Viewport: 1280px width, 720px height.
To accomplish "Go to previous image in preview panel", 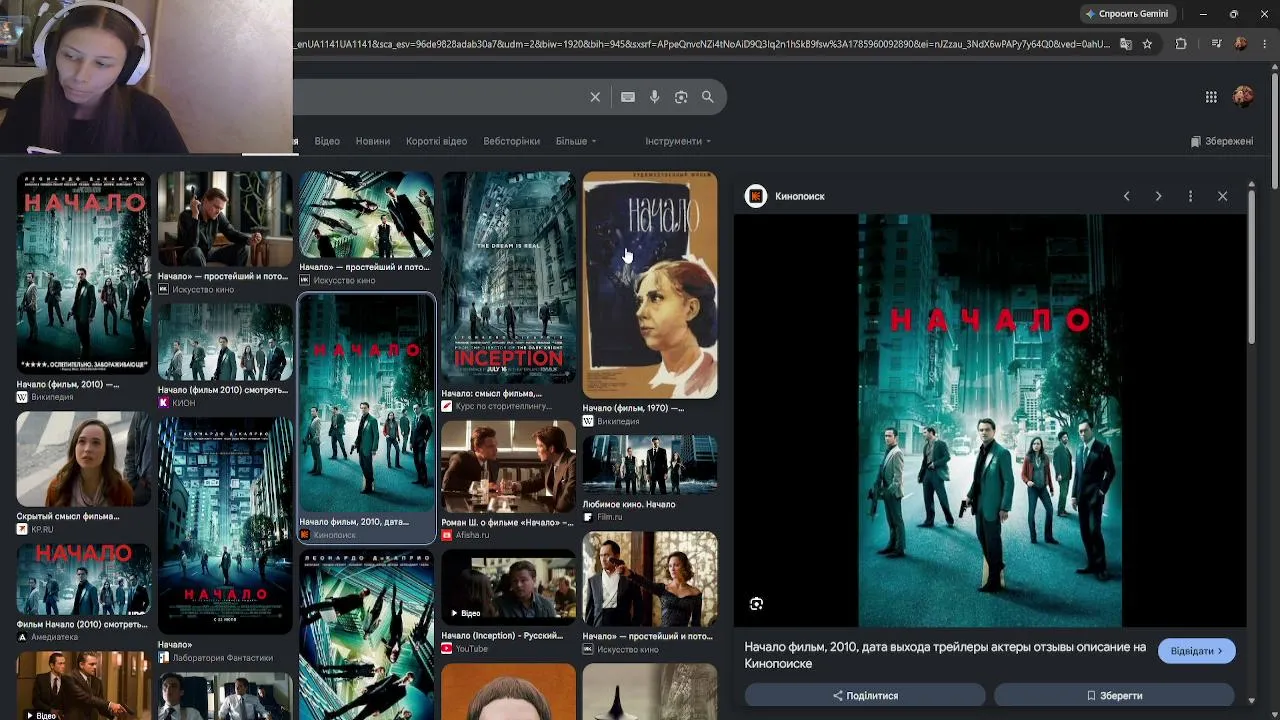I will coord(1127,196).
